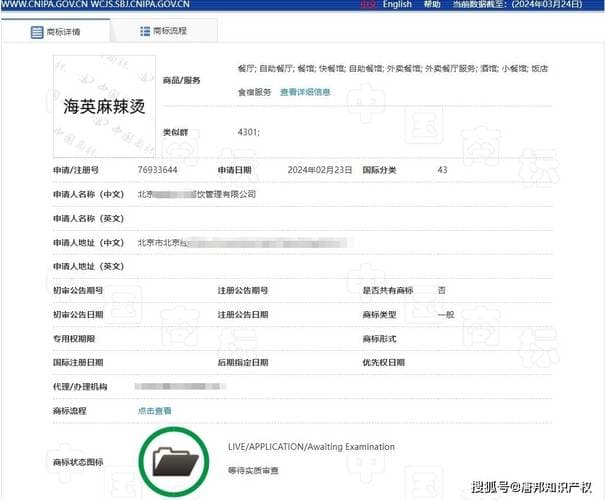Click the data cutoff date 2024年03月24日
605x500 pixels.
[547, 4]
